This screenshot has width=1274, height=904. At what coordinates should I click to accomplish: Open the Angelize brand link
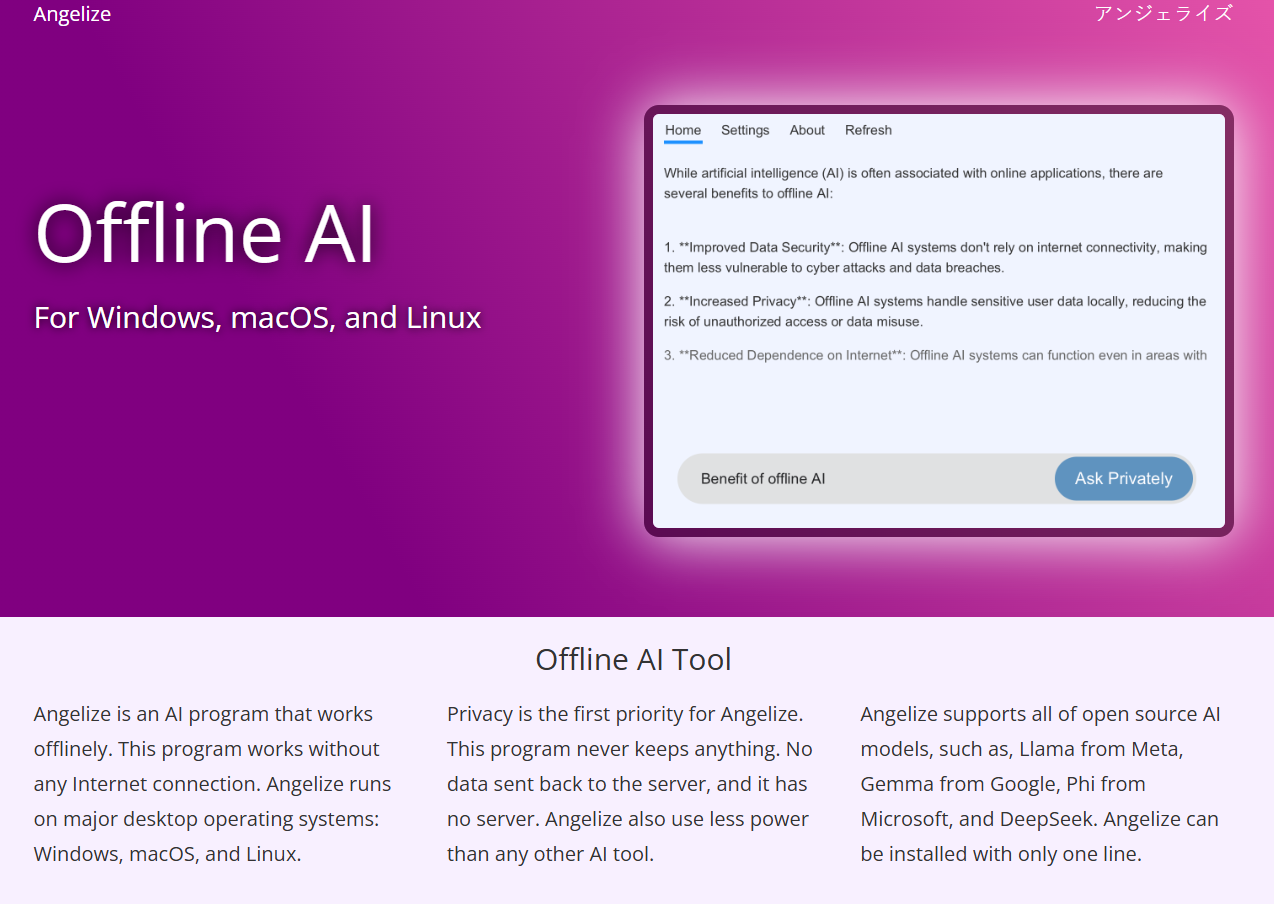coord(72,14)
